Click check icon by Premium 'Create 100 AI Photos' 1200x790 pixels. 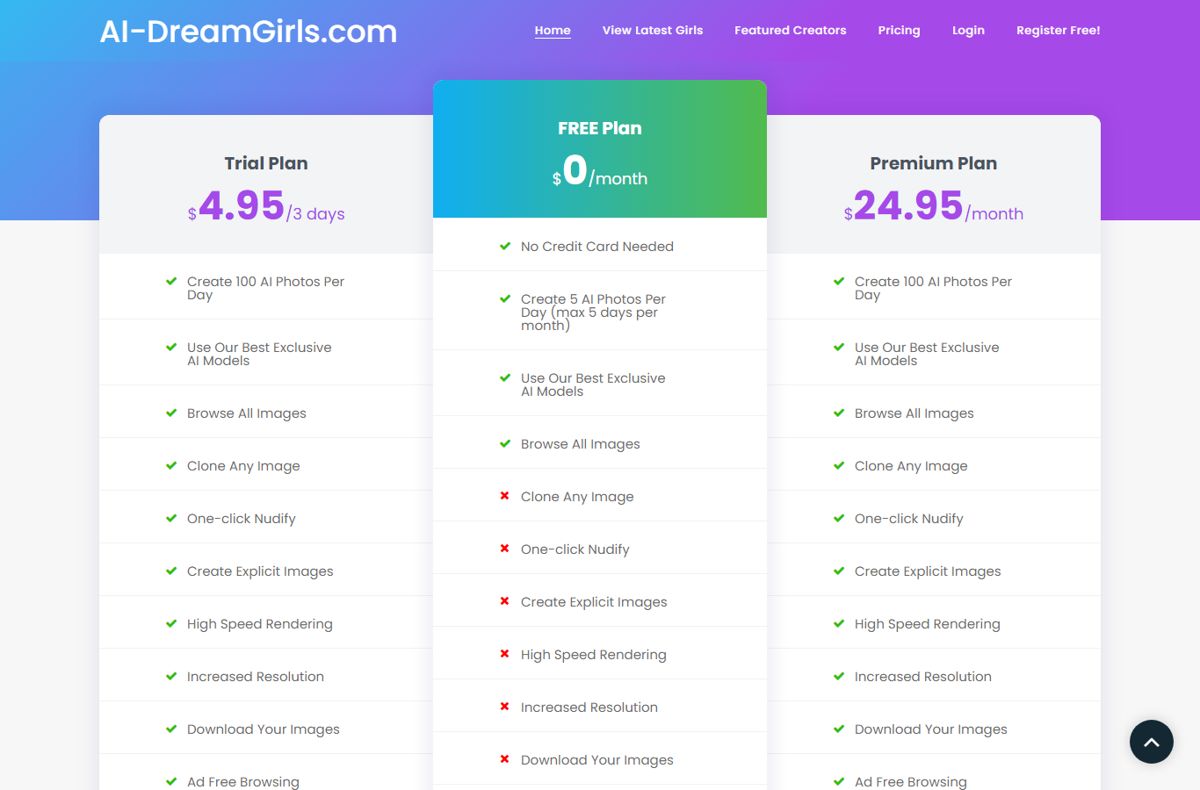point(839,281)
